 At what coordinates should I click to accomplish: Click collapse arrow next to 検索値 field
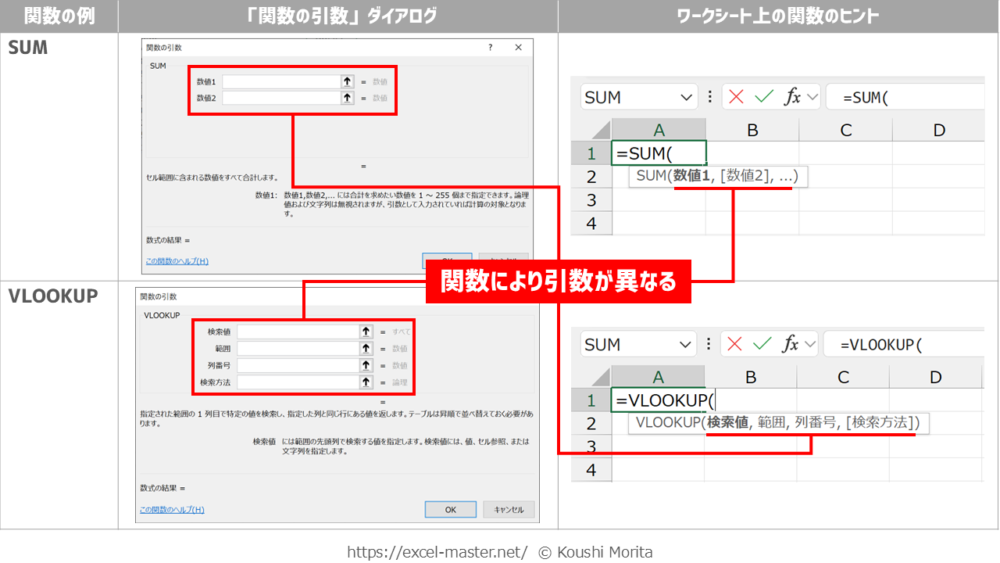pyautogui.click(x=366, y=331)
